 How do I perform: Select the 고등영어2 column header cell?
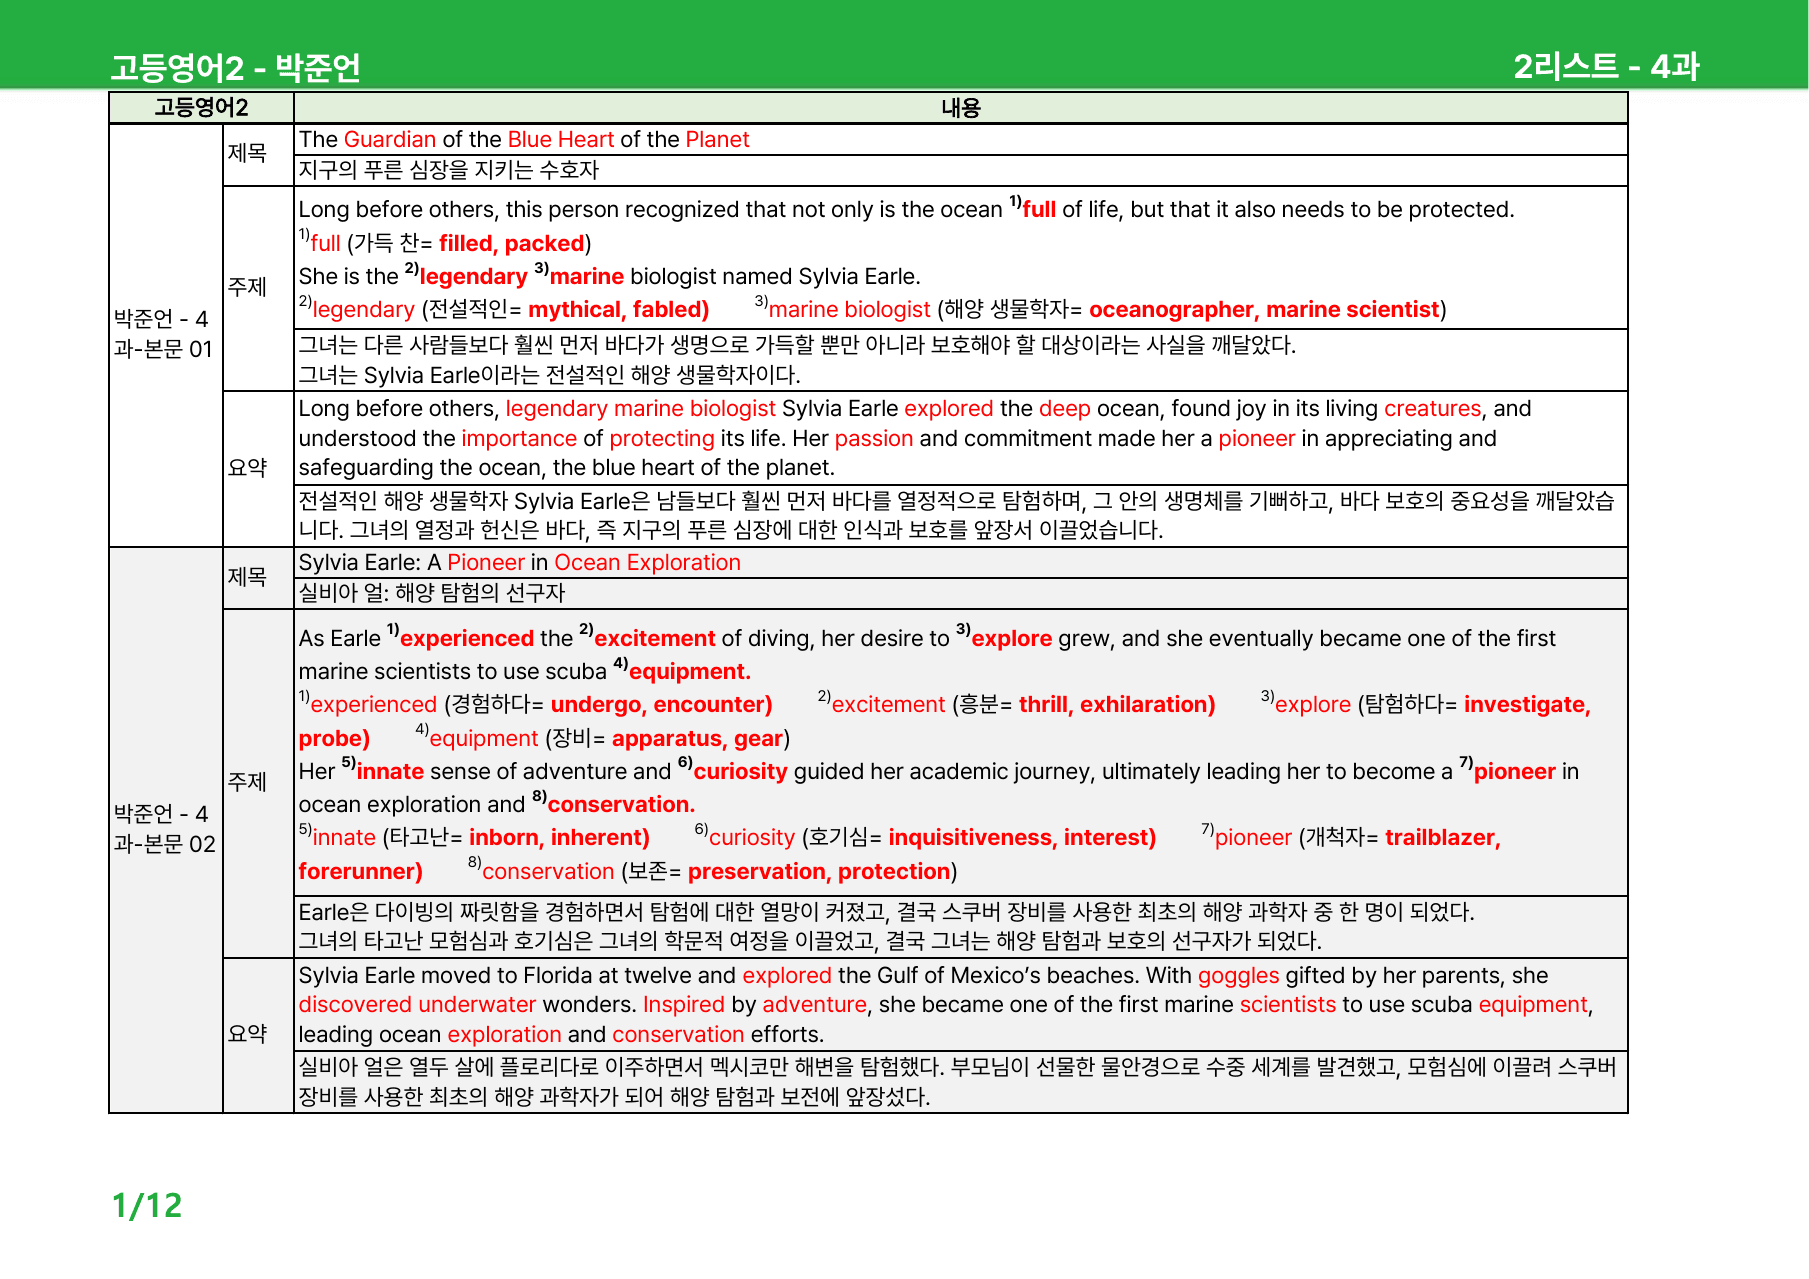[201, 108]
